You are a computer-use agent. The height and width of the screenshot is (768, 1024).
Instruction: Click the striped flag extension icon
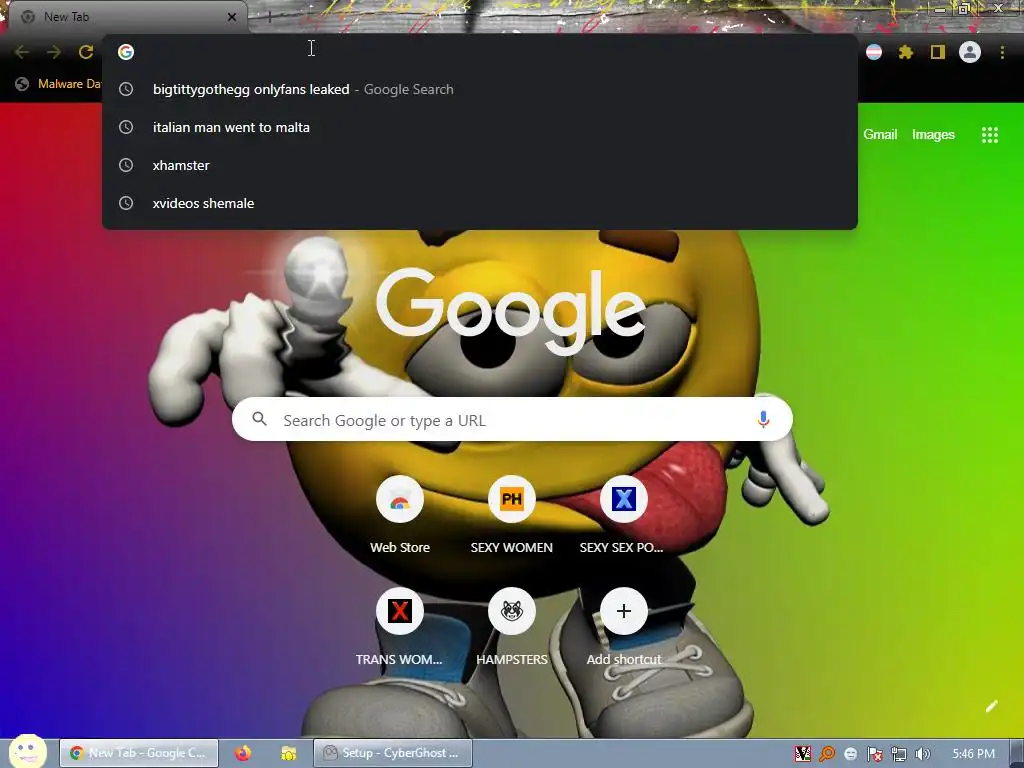click(874, 52)
